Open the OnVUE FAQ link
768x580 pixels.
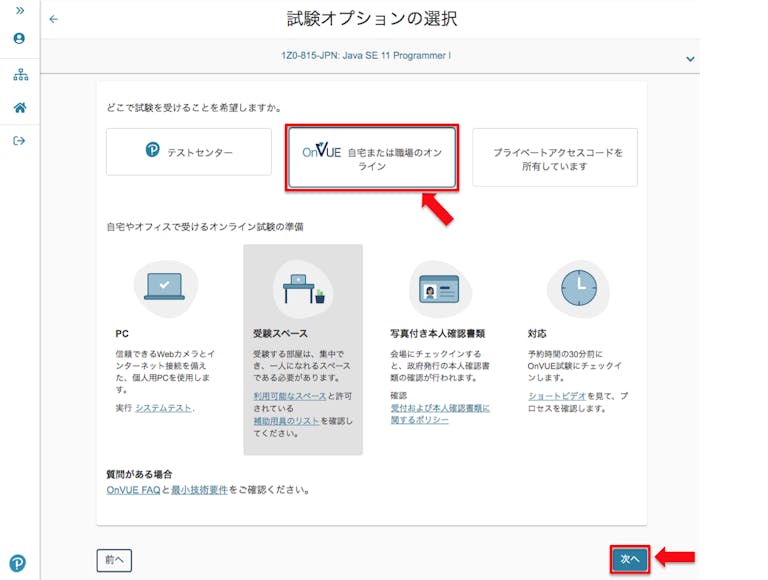tap(133, 490)
